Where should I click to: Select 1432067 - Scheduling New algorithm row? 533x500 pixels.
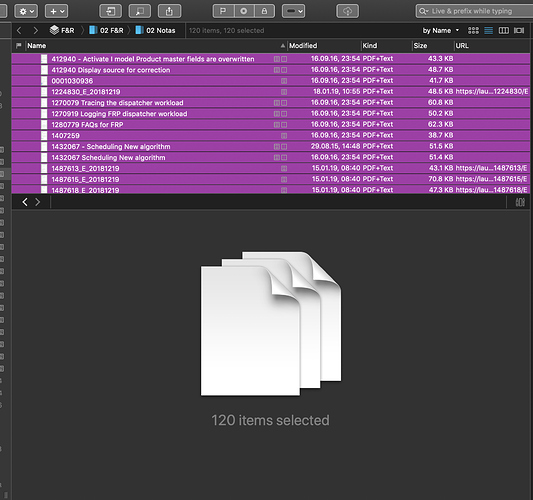coord(271,146)
